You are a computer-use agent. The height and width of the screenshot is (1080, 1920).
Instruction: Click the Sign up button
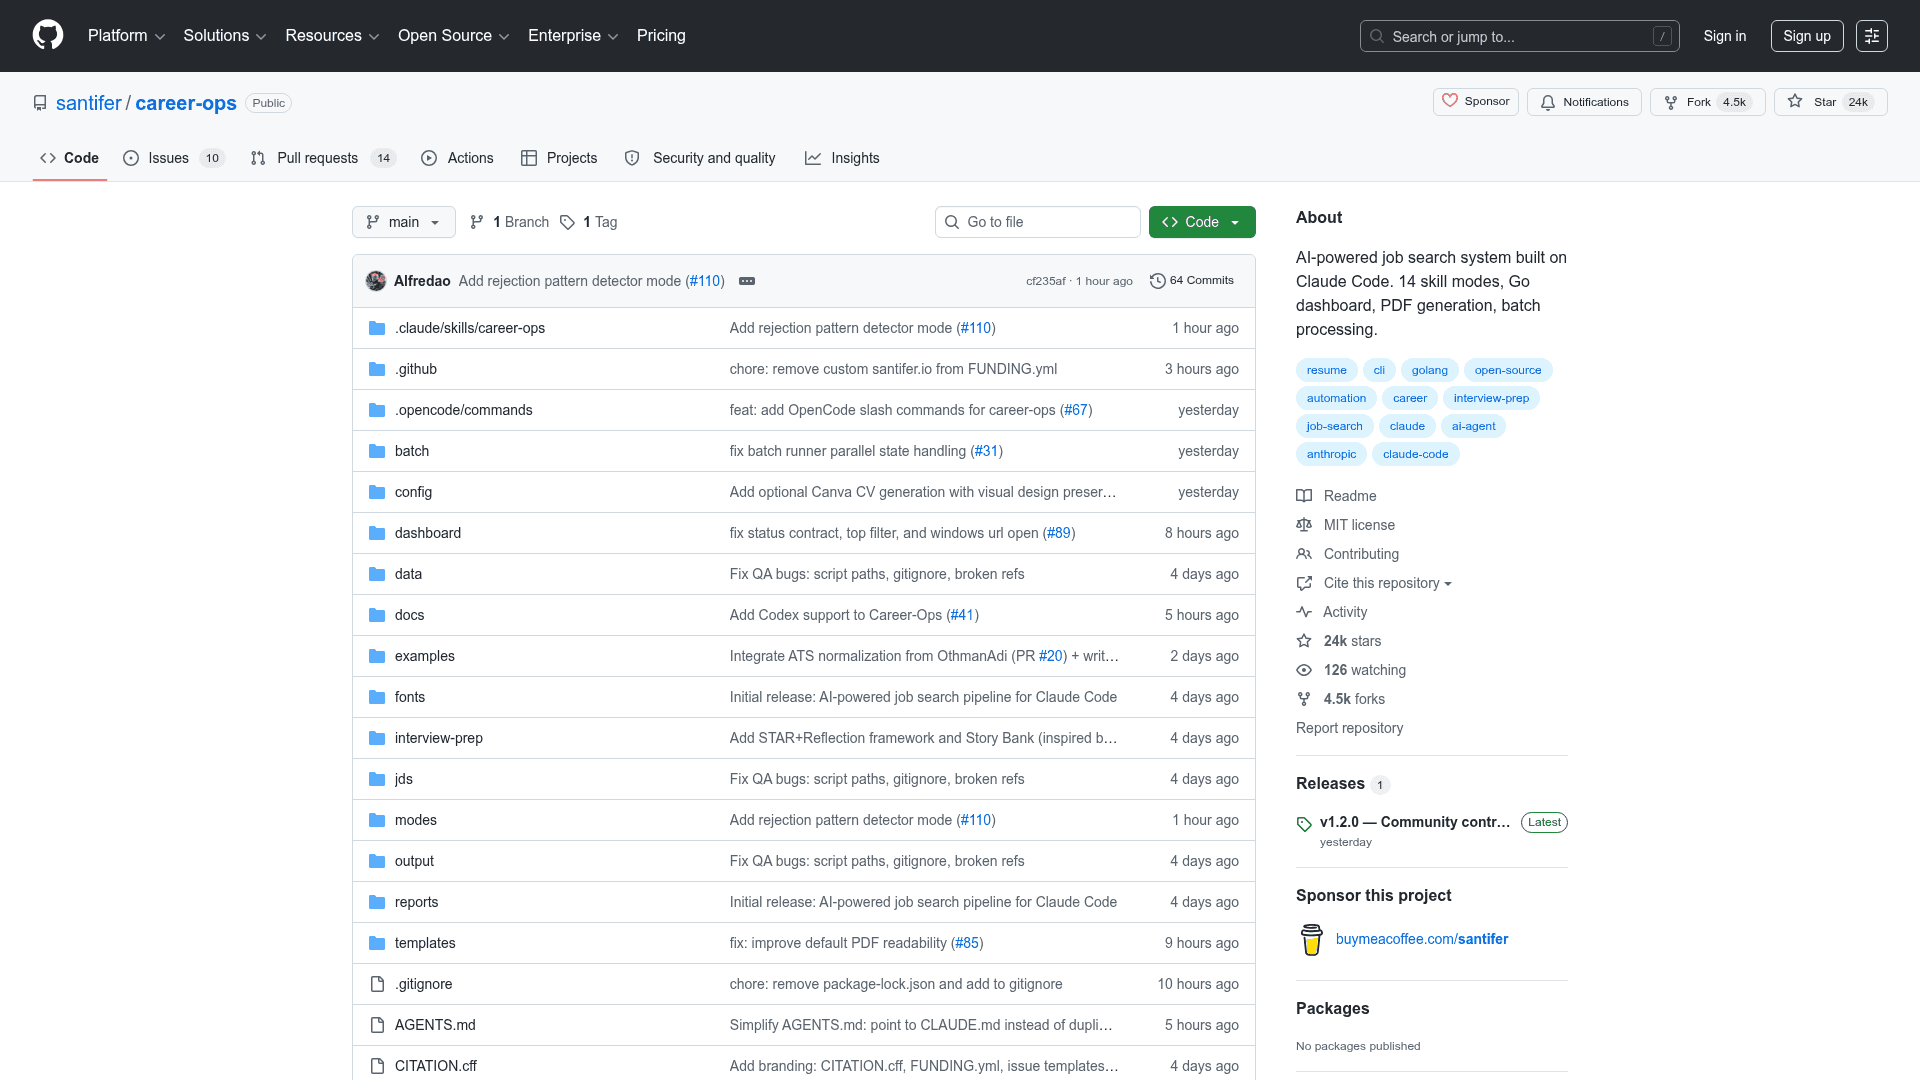click(x=1806, y=36)
